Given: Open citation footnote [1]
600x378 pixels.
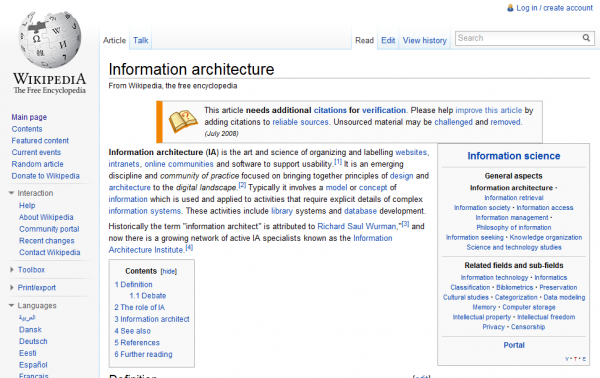Looking at the screenshot, I should (x=338, y=162).
